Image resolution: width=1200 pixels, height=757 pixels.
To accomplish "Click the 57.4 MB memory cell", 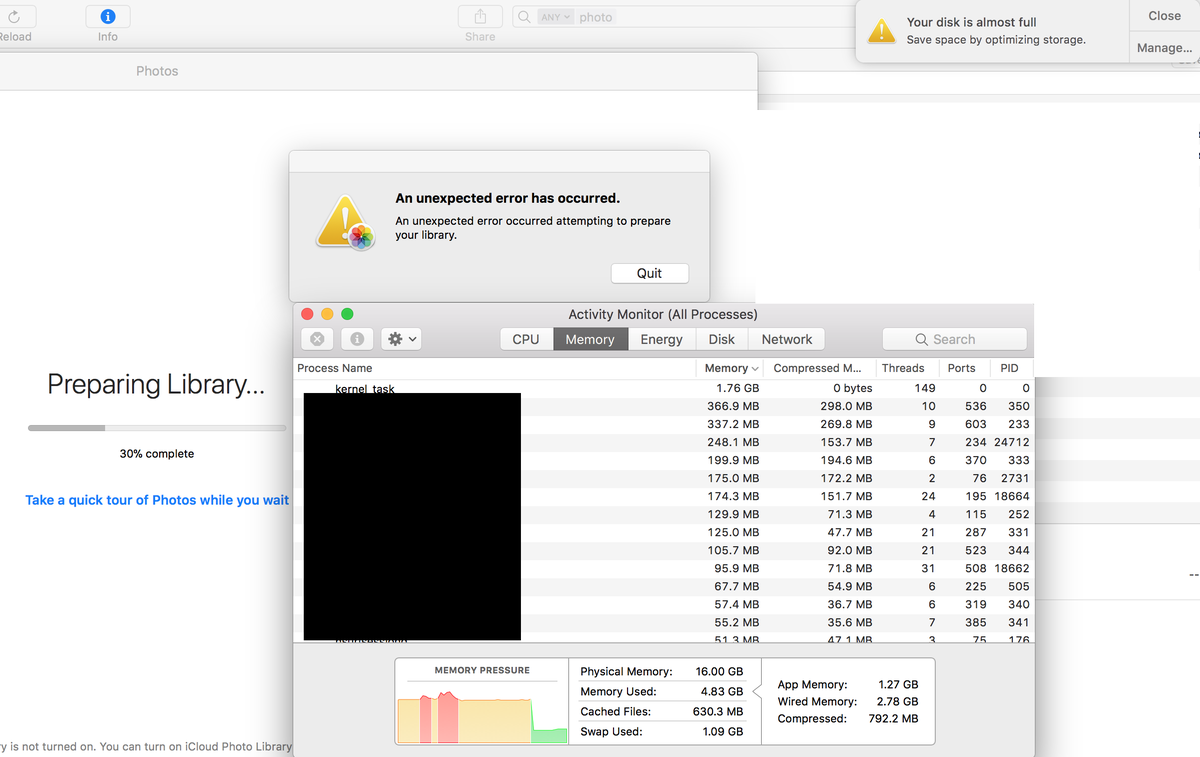I will pyautogui.click(x=736, y=604).
